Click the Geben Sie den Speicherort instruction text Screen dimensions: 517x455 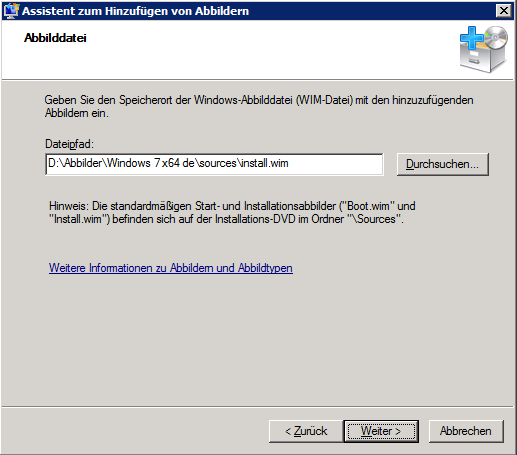259,106
